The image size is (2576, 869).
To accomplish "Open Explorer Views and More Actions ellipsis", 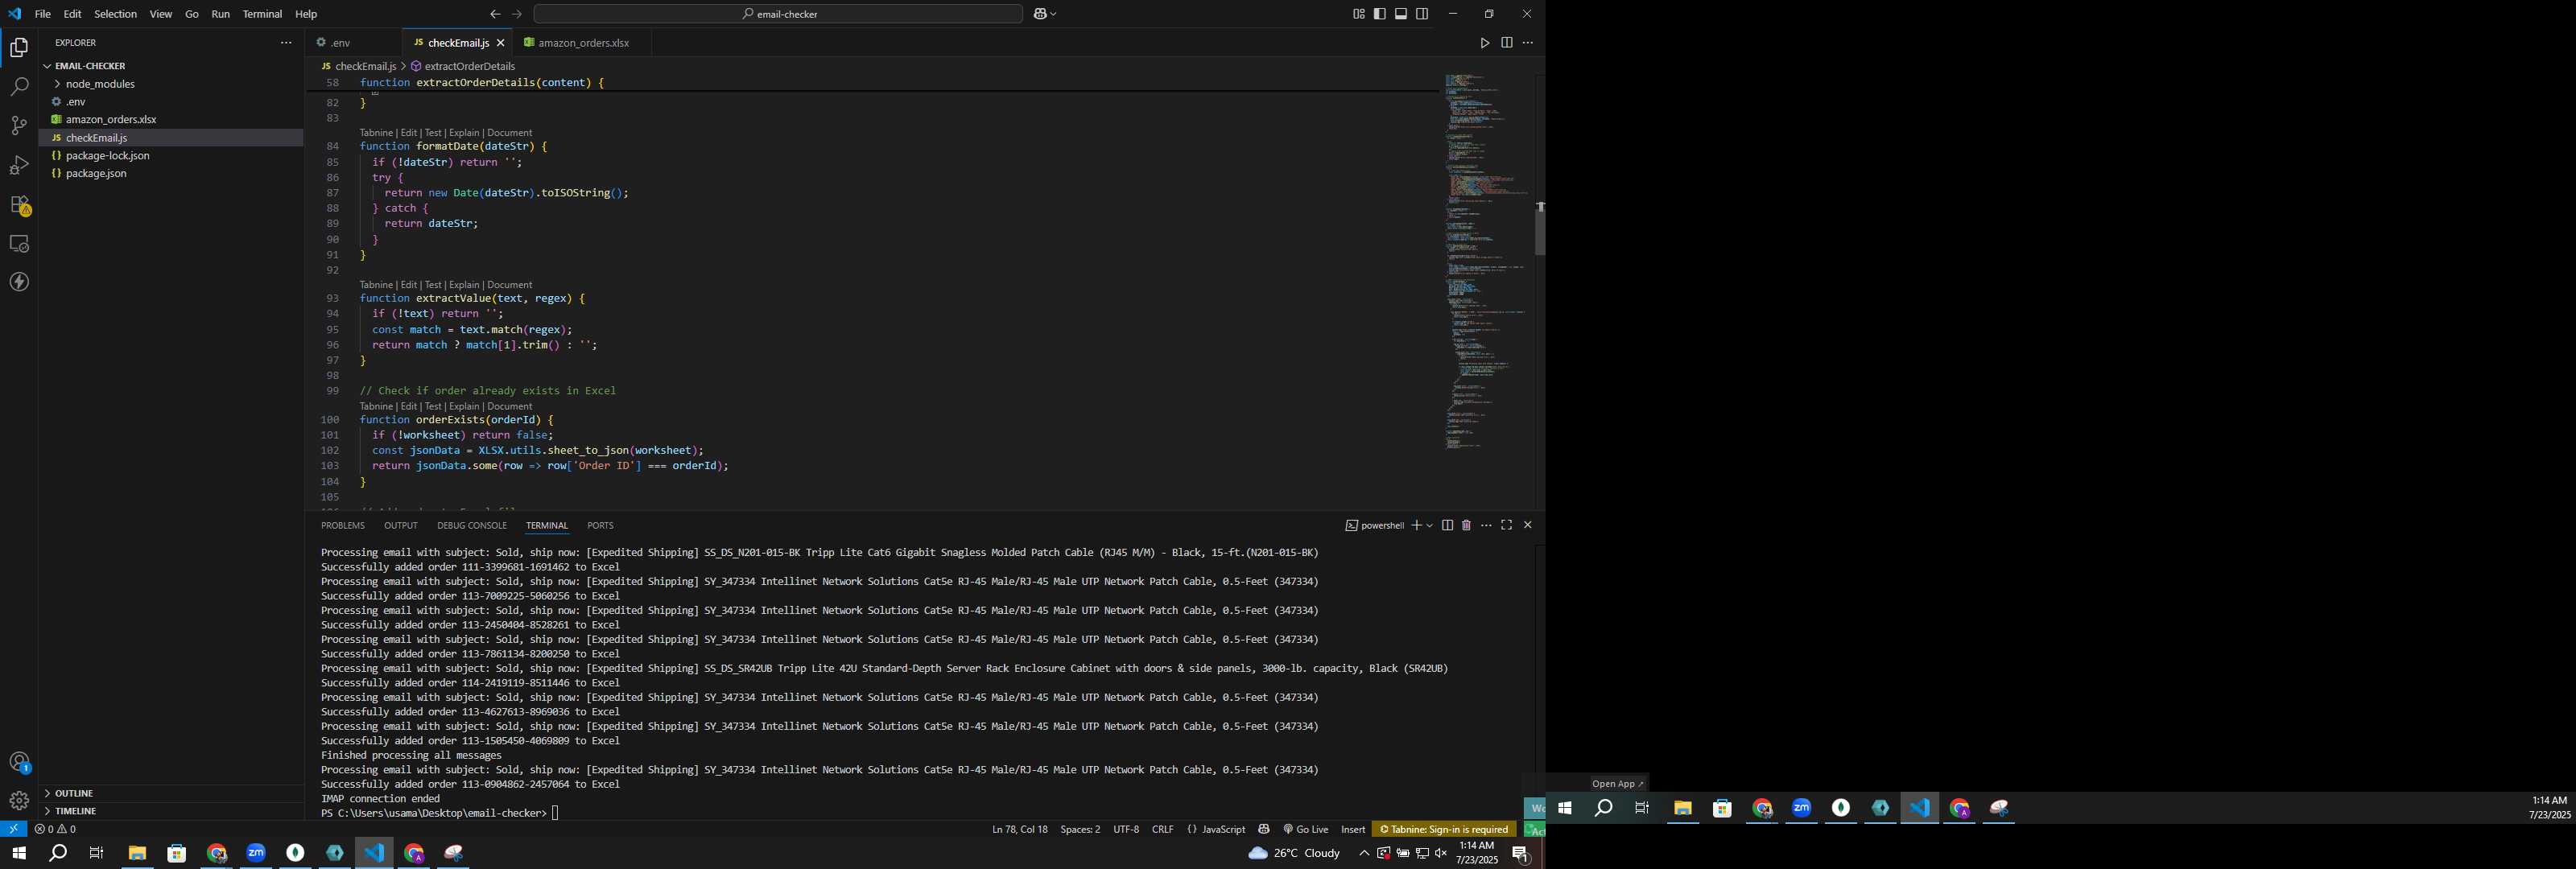I will point(286,43).
